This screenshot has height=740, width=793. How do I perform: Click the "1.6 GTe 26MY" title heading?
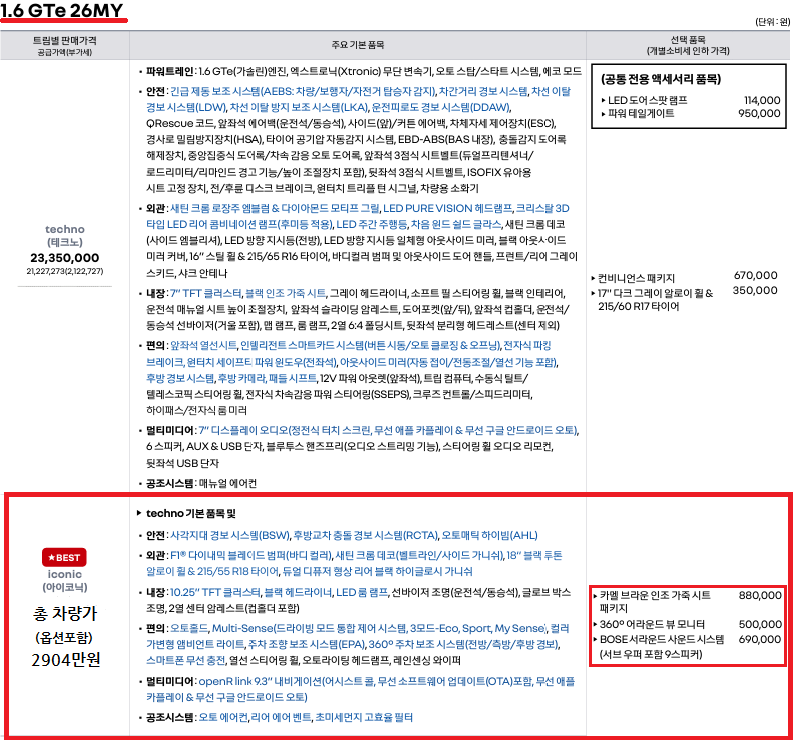point(63,14)
